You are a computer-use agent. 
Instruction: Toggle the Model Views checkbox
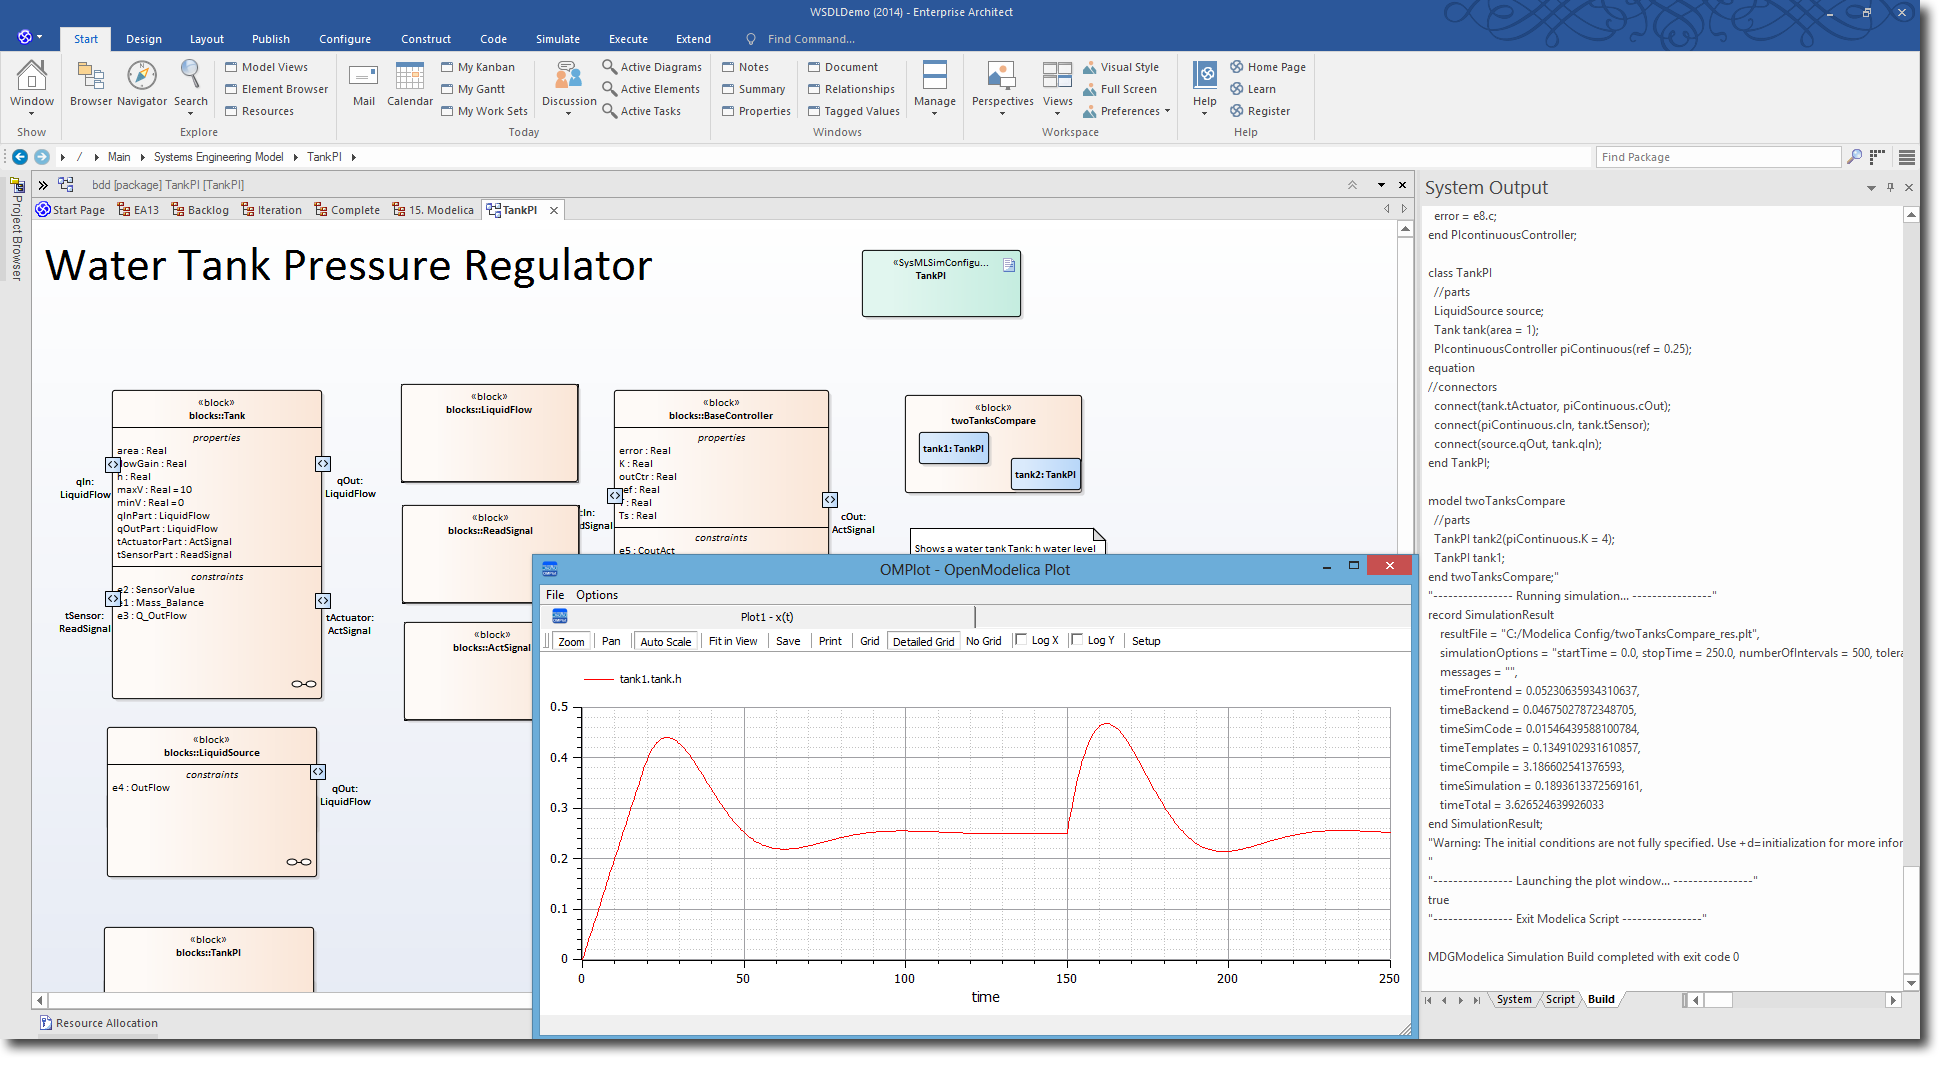(231, 67)
